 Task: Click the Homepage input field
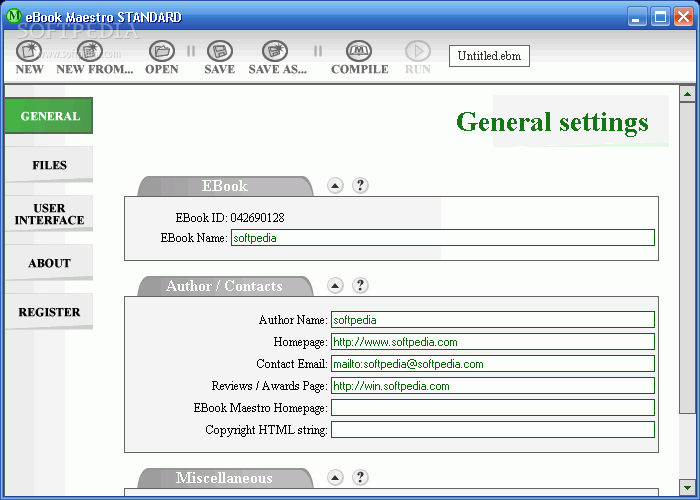click(493, 342)
